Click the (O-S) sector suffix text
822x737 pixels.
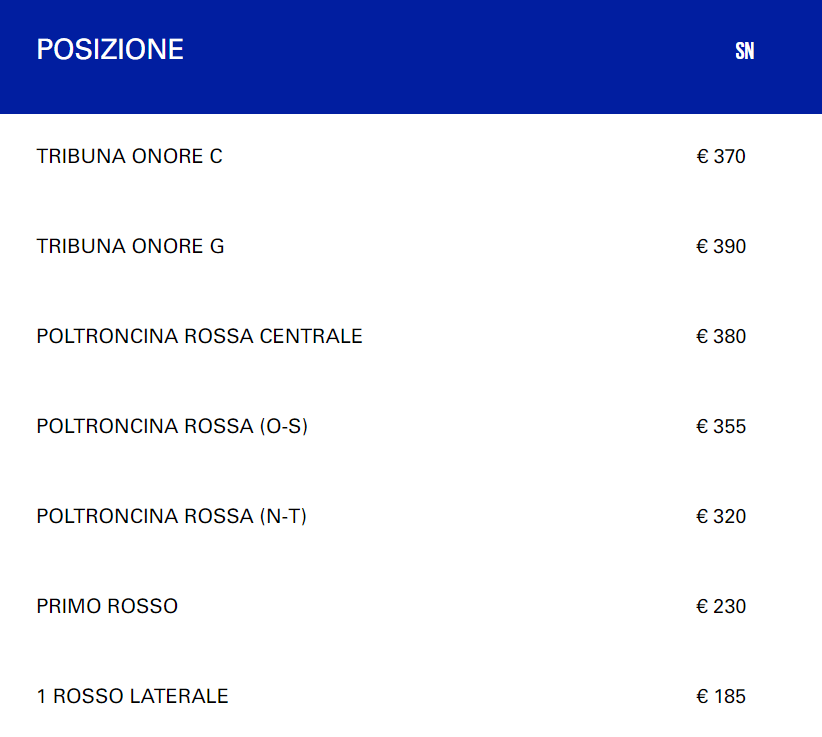point(284,427)
